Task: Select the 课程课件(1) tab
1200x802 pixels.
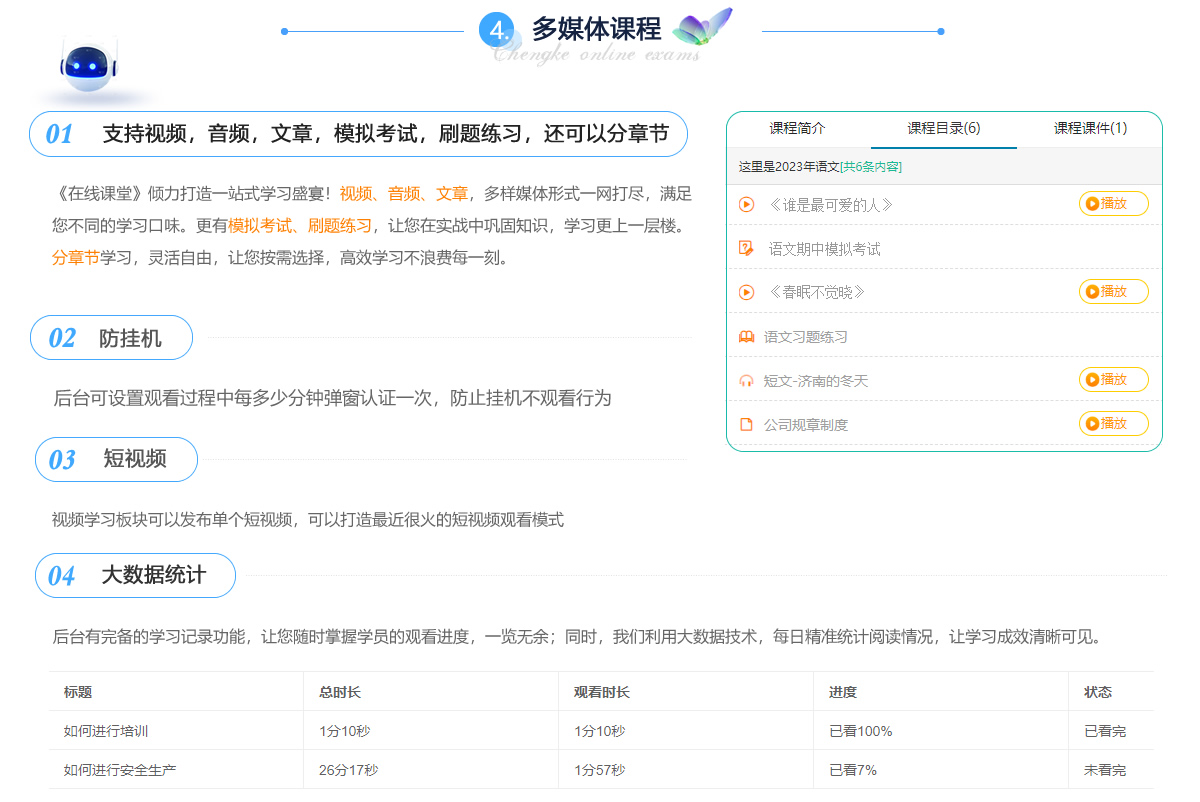Action: click(1090, 128)
